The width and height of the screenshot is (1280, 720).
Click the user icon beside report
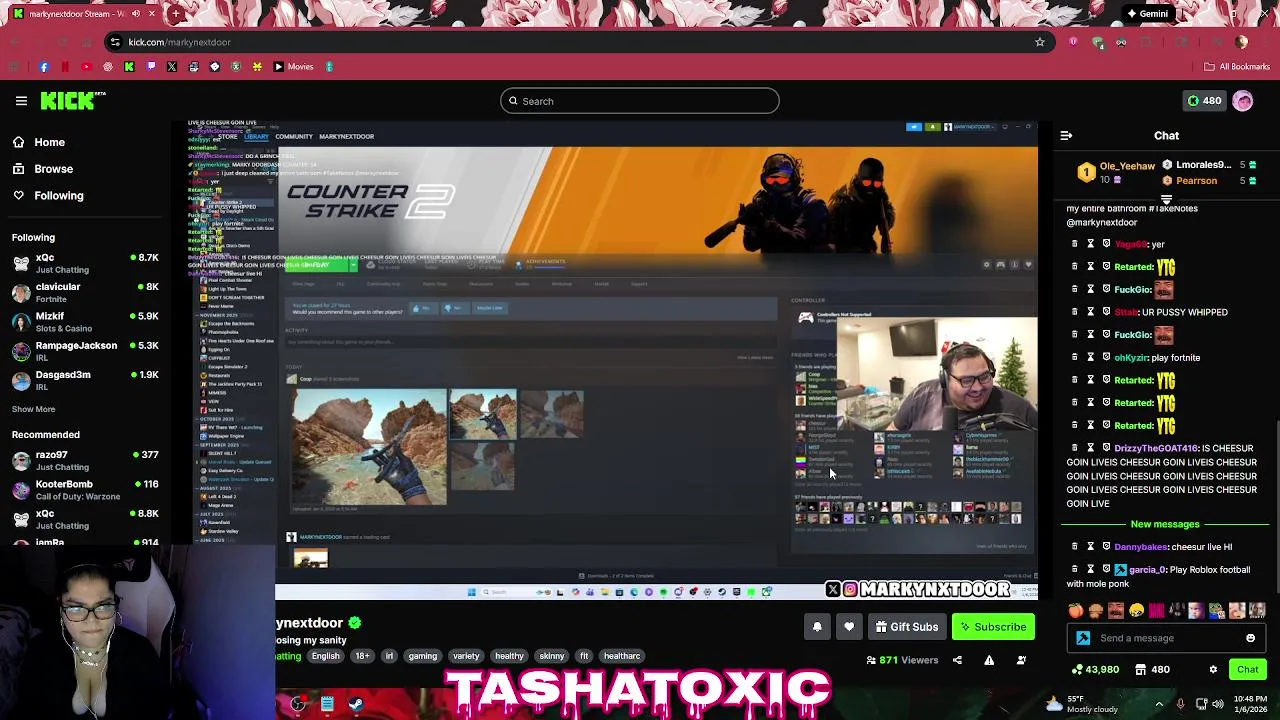point(1021,660)
